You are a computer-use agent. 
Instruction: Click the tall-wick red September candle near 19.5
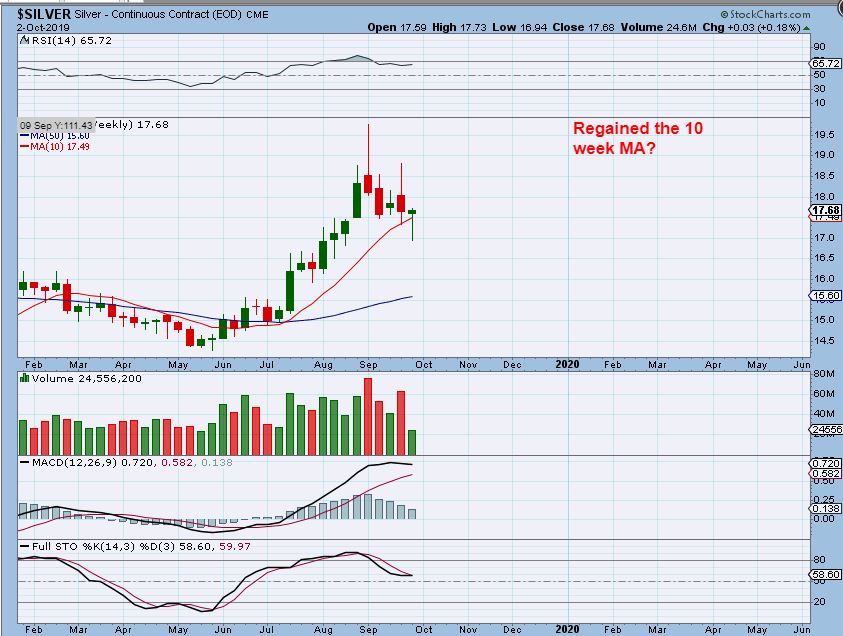click(x=368, y=183)
